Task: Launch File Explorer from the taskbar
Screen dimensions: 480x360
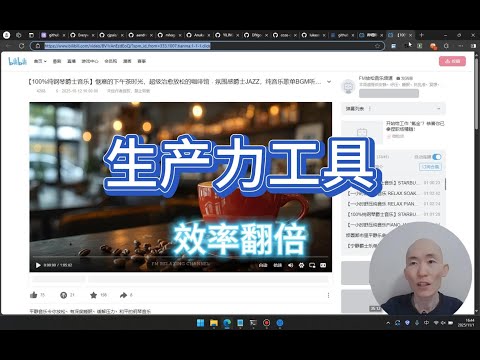Action: point(214,323)
